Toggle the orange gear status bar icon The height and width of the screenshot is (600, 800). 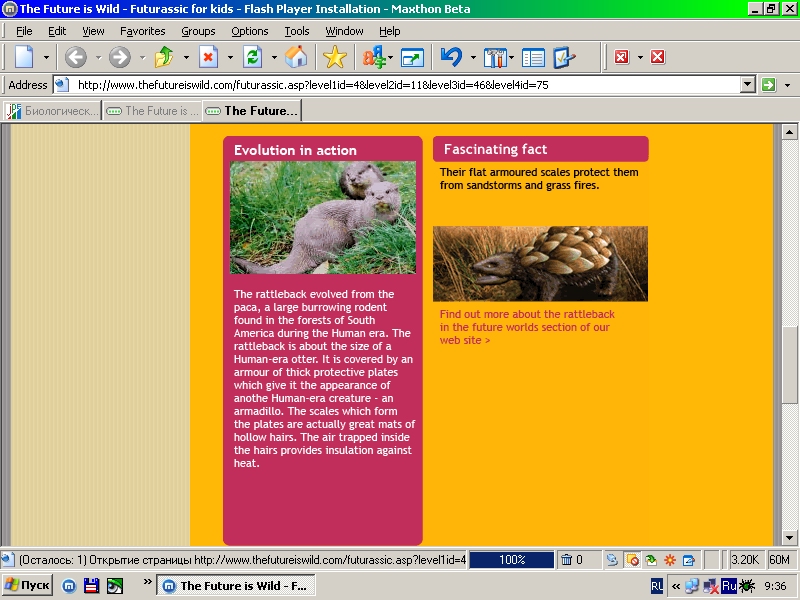tap(670, 560)
